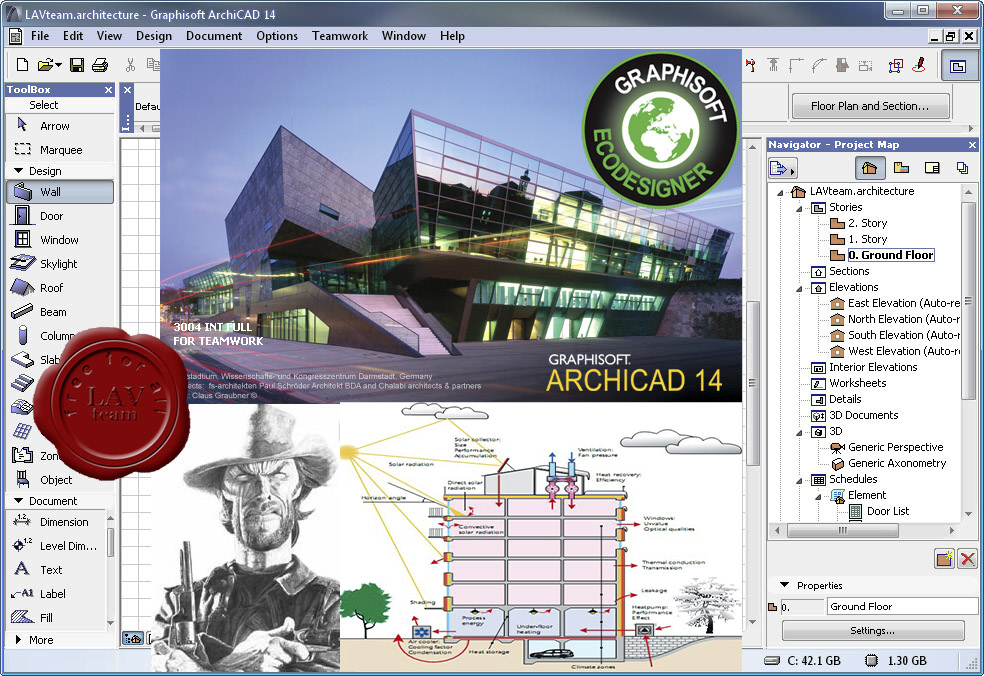Select the Skylight tool
The image size is (984, 676).
click(60, 264)
